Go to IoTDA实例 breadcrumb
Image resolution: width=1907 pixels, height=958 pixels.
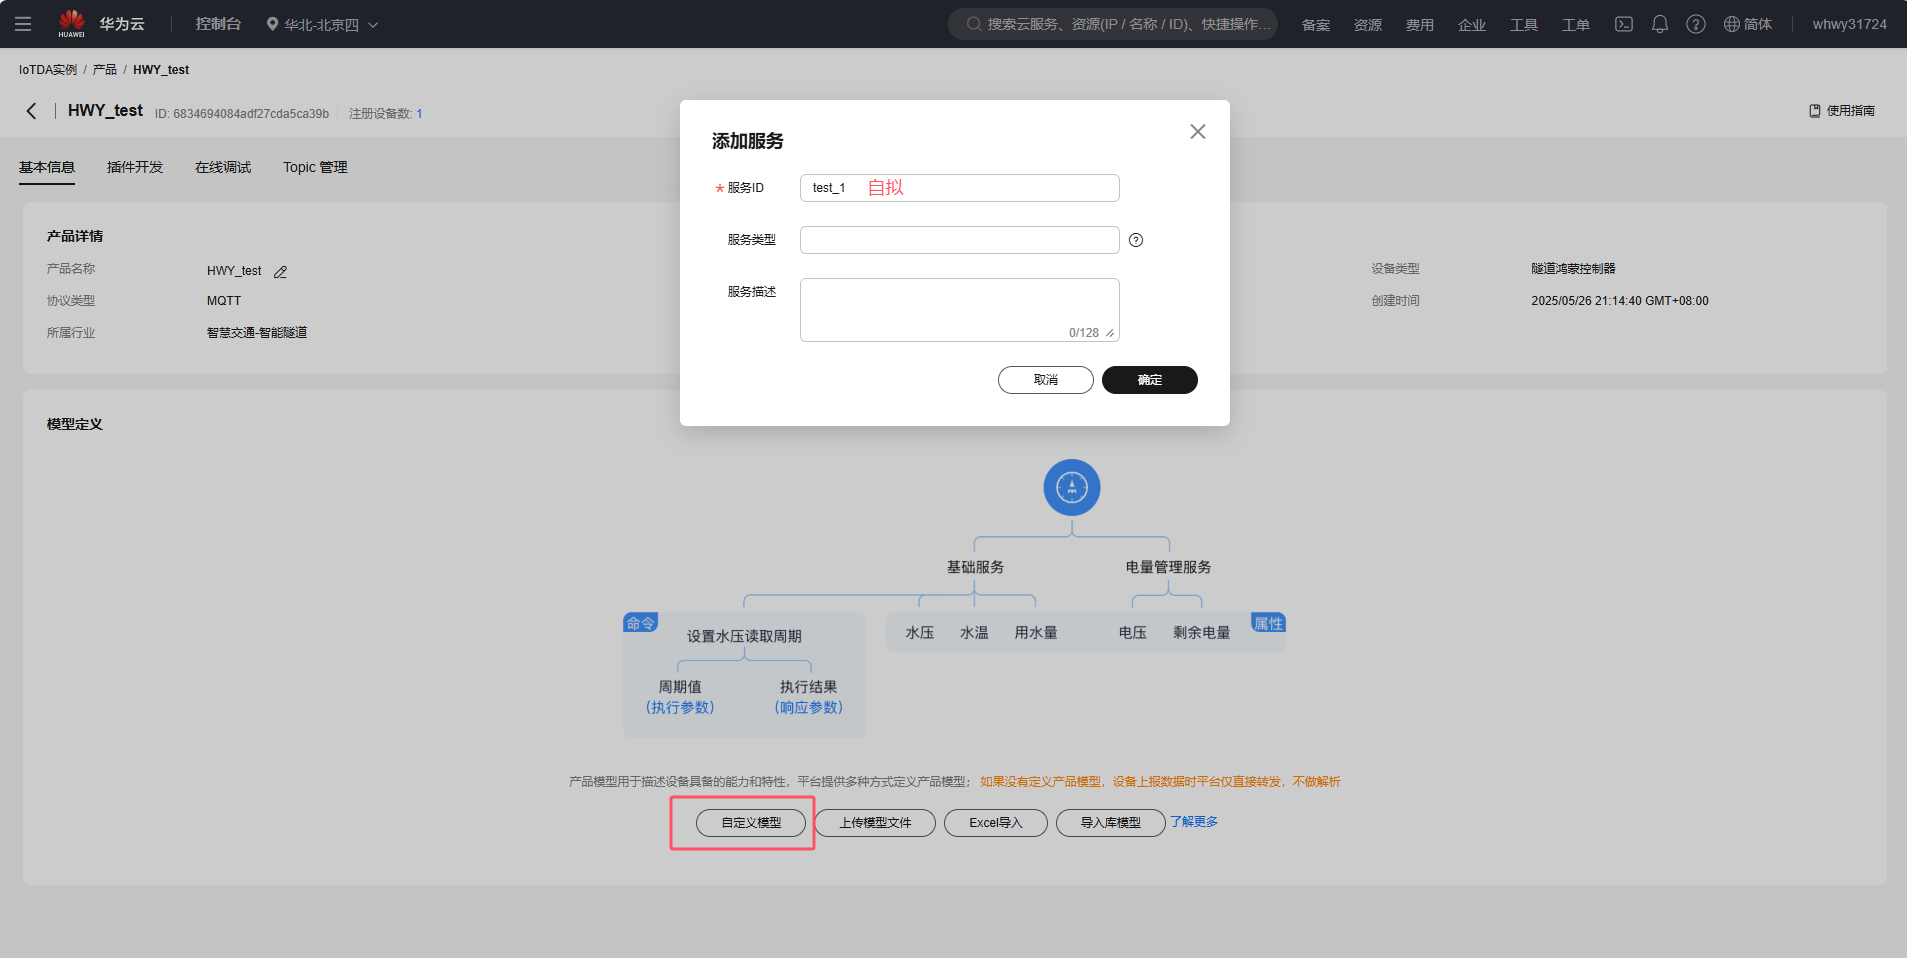(48, 70)
